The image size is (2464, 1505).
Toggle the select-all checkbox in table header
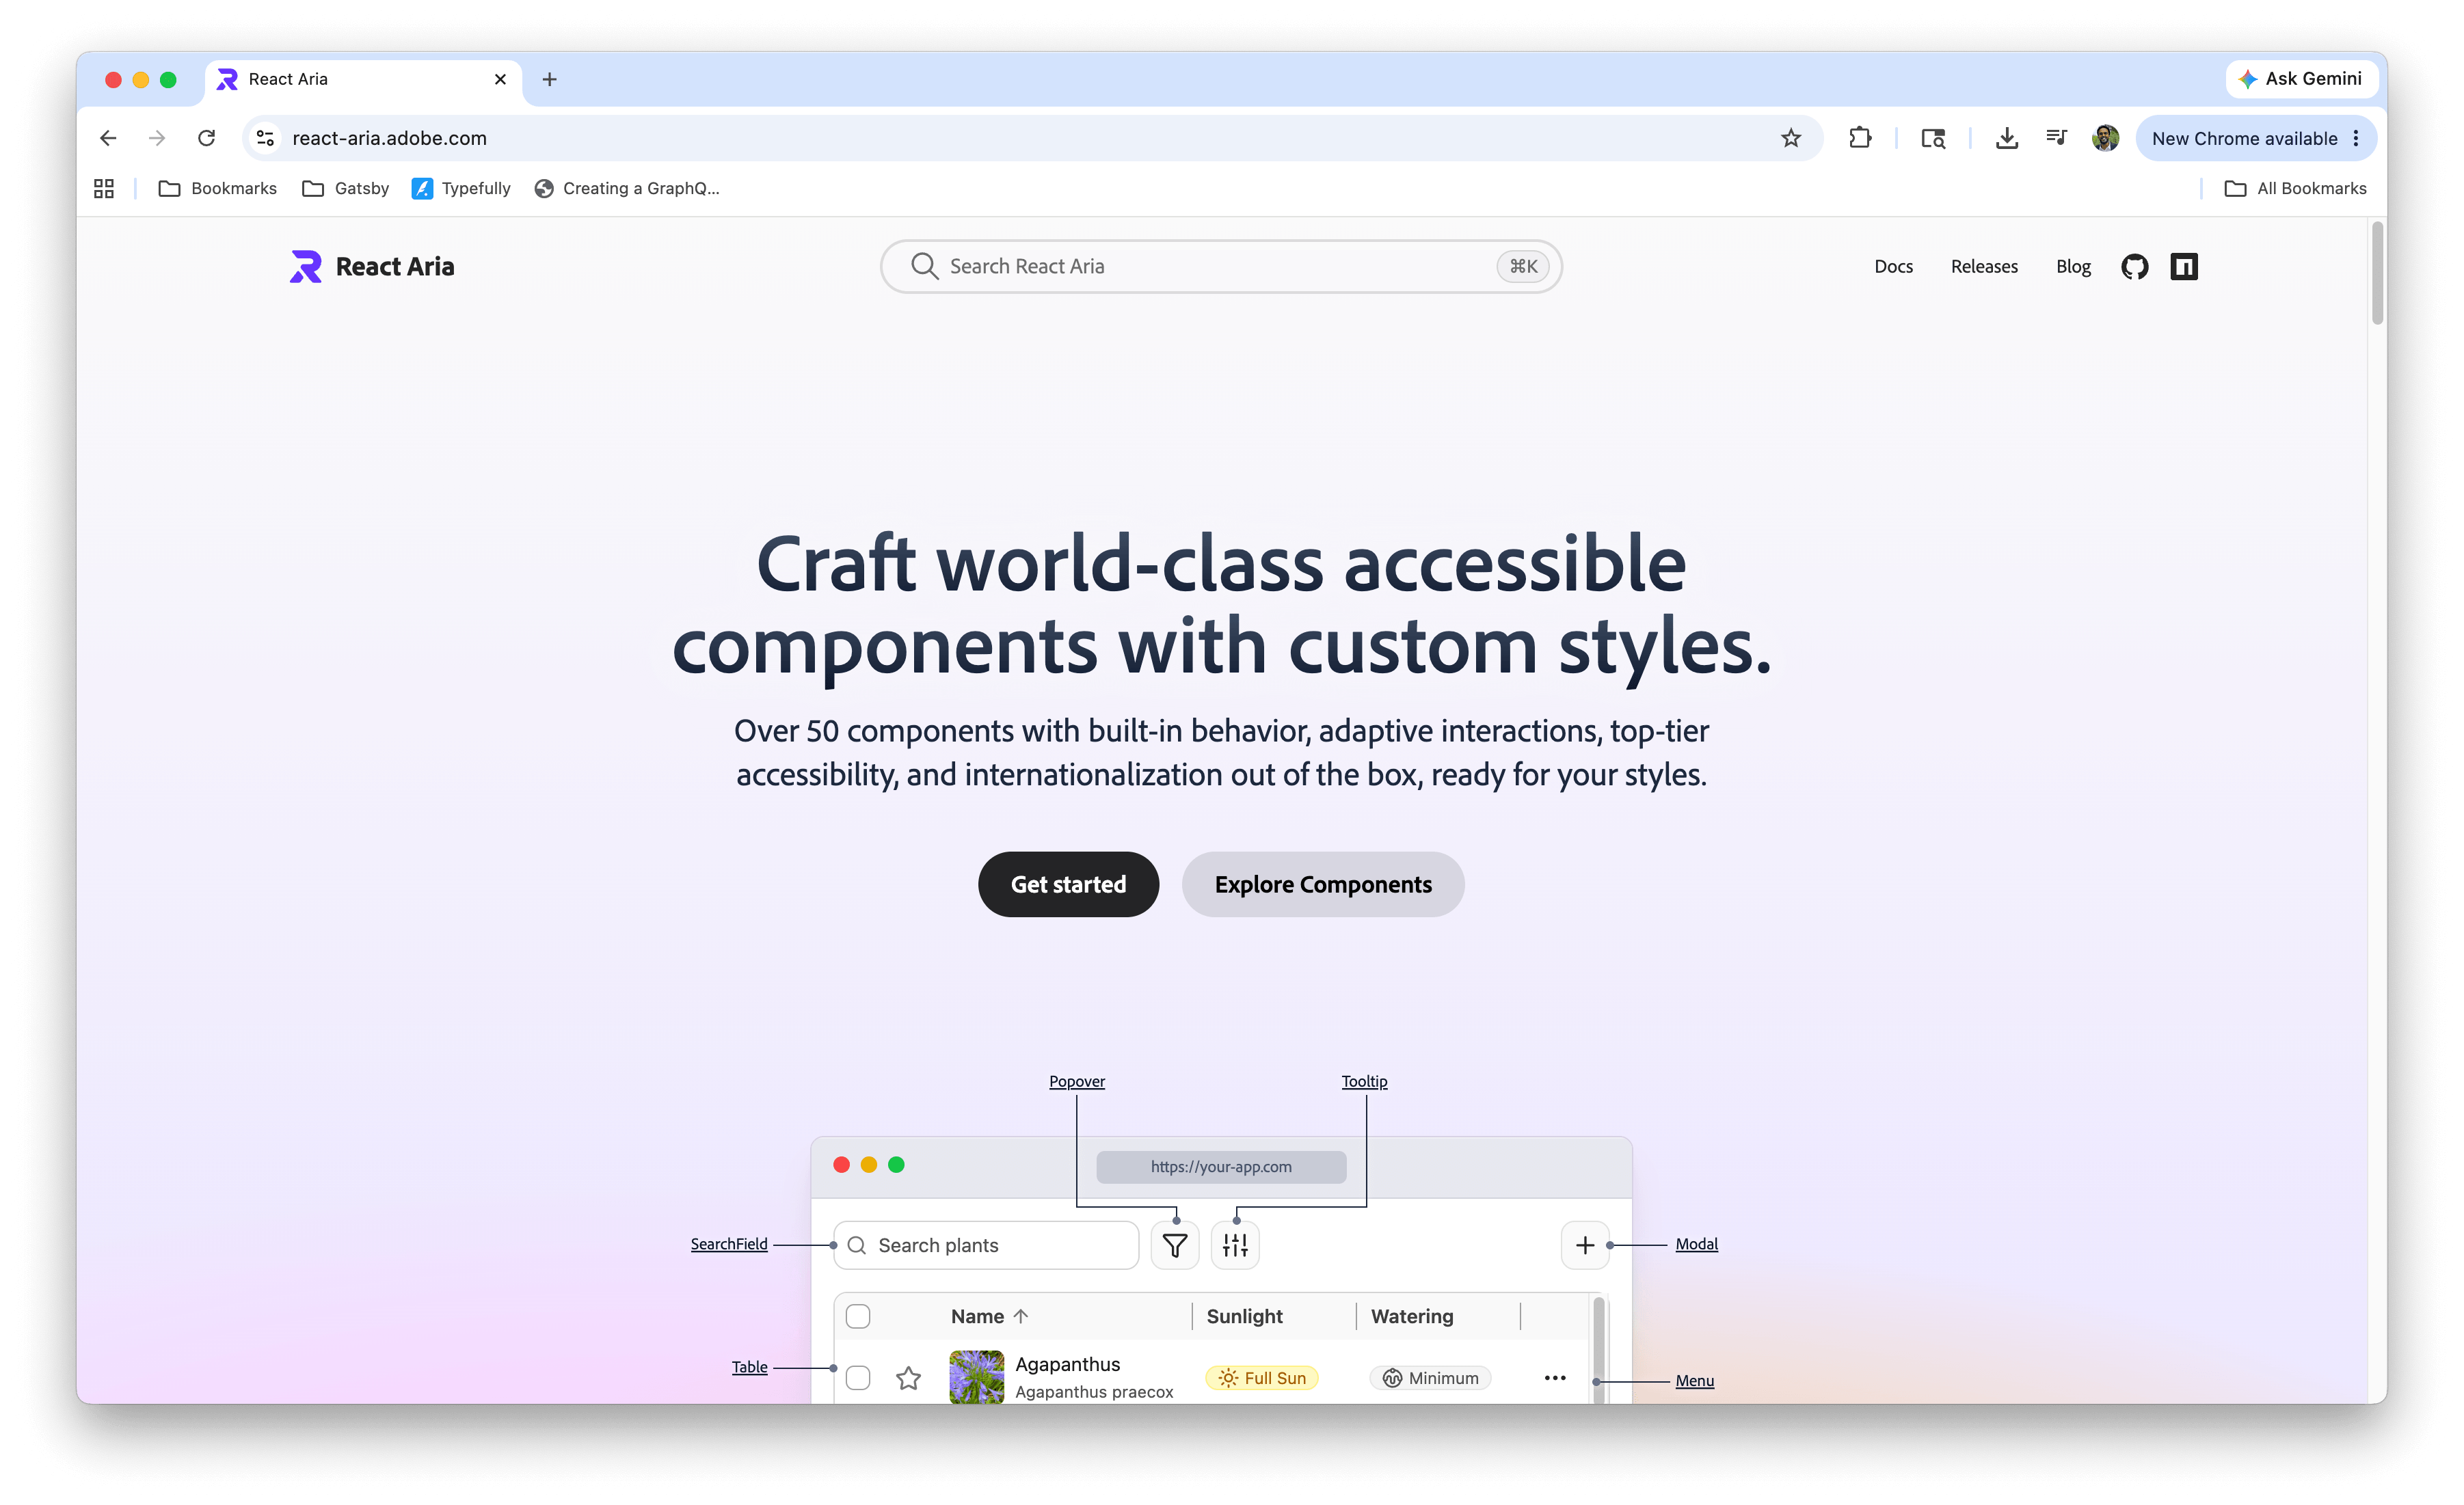pyautogui.click(x=858, y=1316)
